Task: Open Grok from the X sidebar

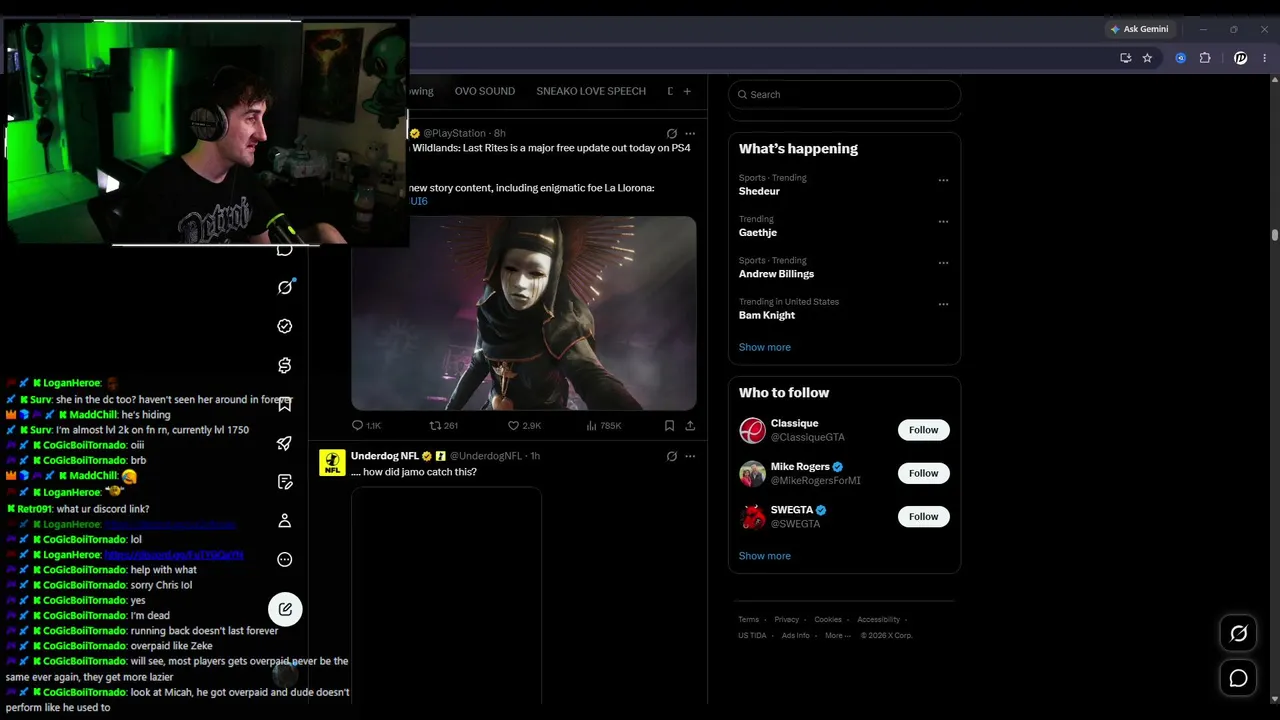Action: (285, 287)
